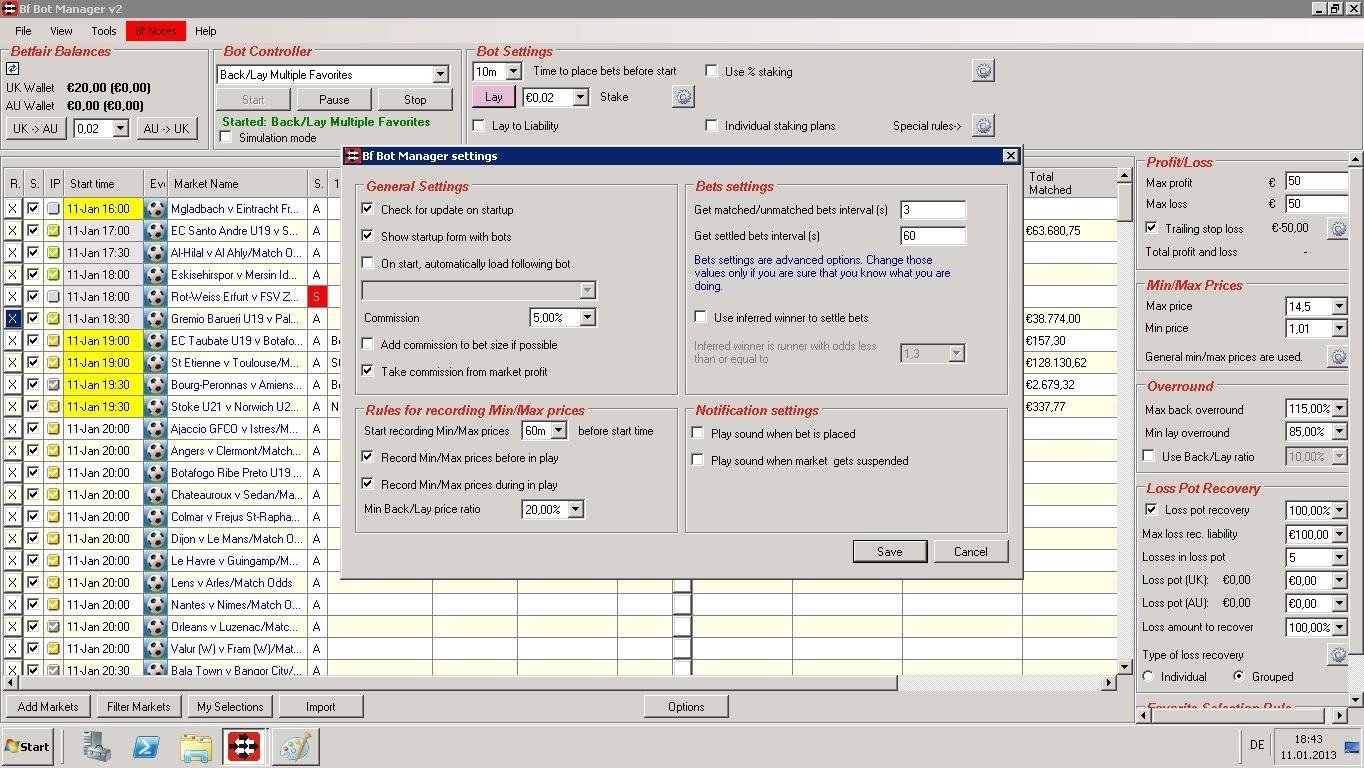Image resolution: width=1364 pixels, height=768 pixels.
Task: Click the Pause bot button
Action: pos(334,100)
